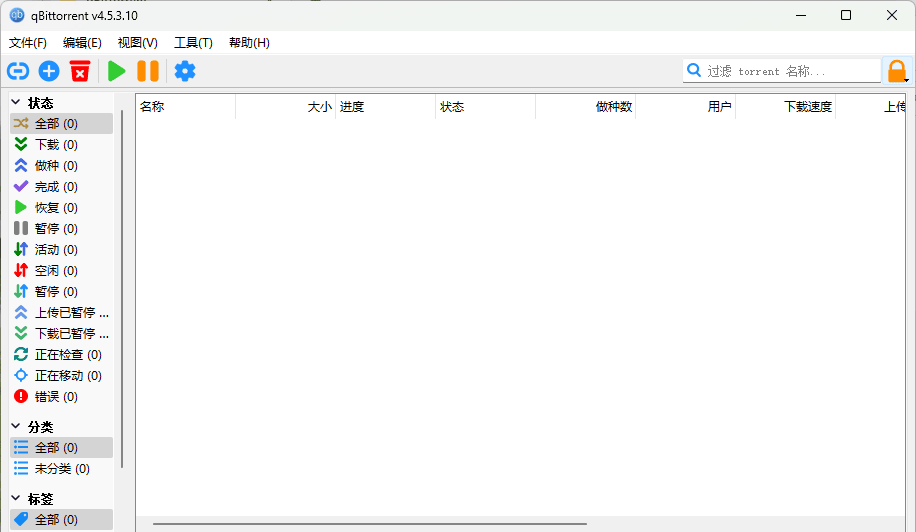Sort by the 名称 column header
The image size is (916, 532).
[x=186, y=107]
